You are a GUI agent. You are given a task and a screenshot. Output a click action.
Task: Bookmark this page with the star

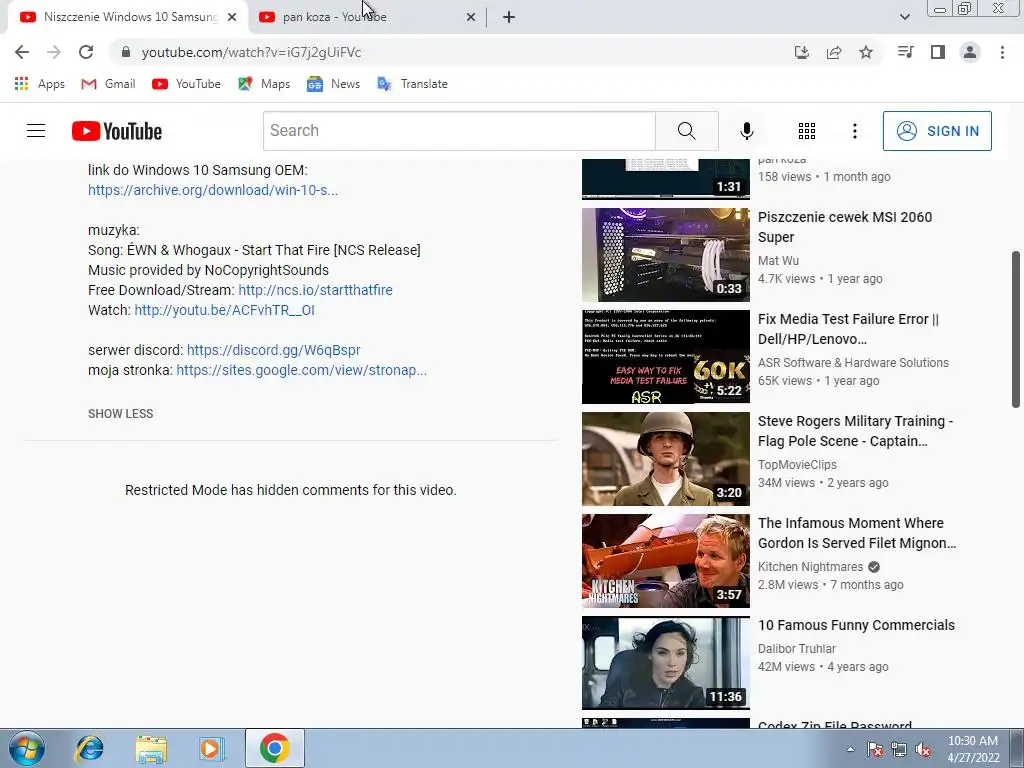(x=866, y=52)
